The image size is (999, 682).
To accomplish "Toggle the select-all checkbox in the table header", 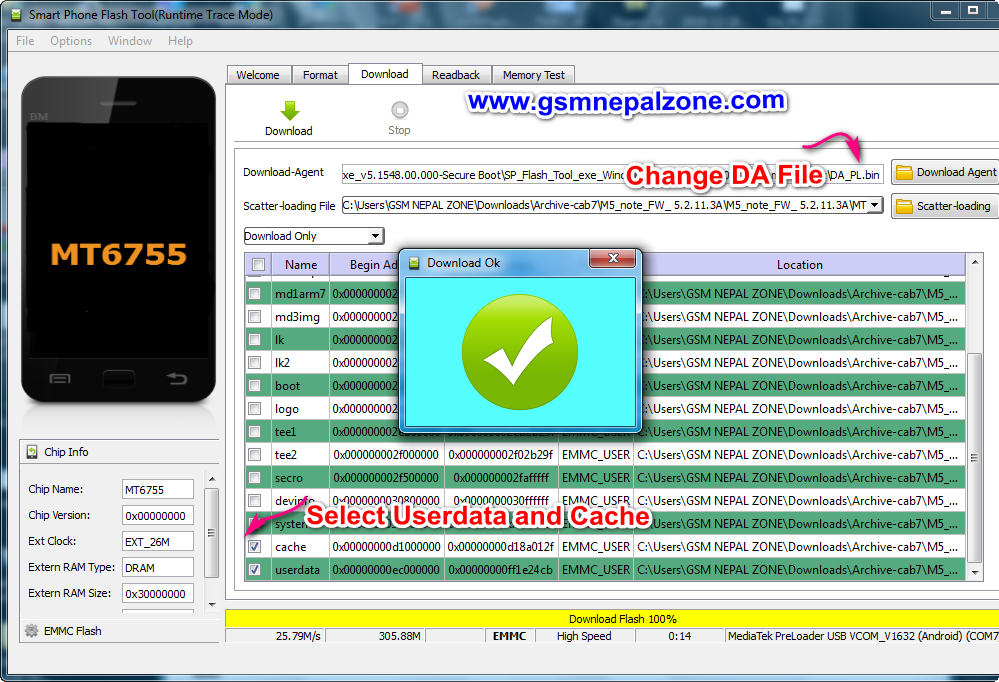I will tap(258, 265).
